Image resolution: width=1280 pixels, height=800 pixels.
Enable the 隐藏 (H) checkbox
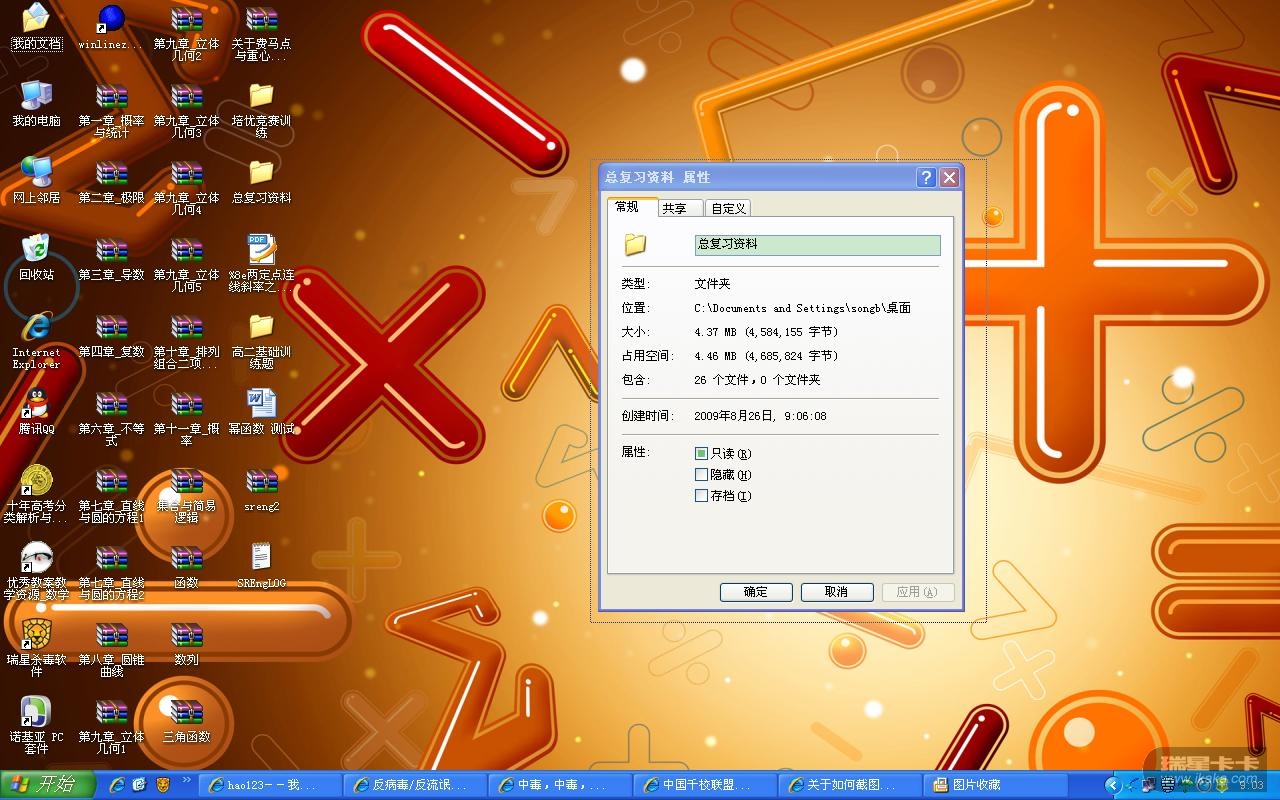pyautogui.click(x=701, y=475)
